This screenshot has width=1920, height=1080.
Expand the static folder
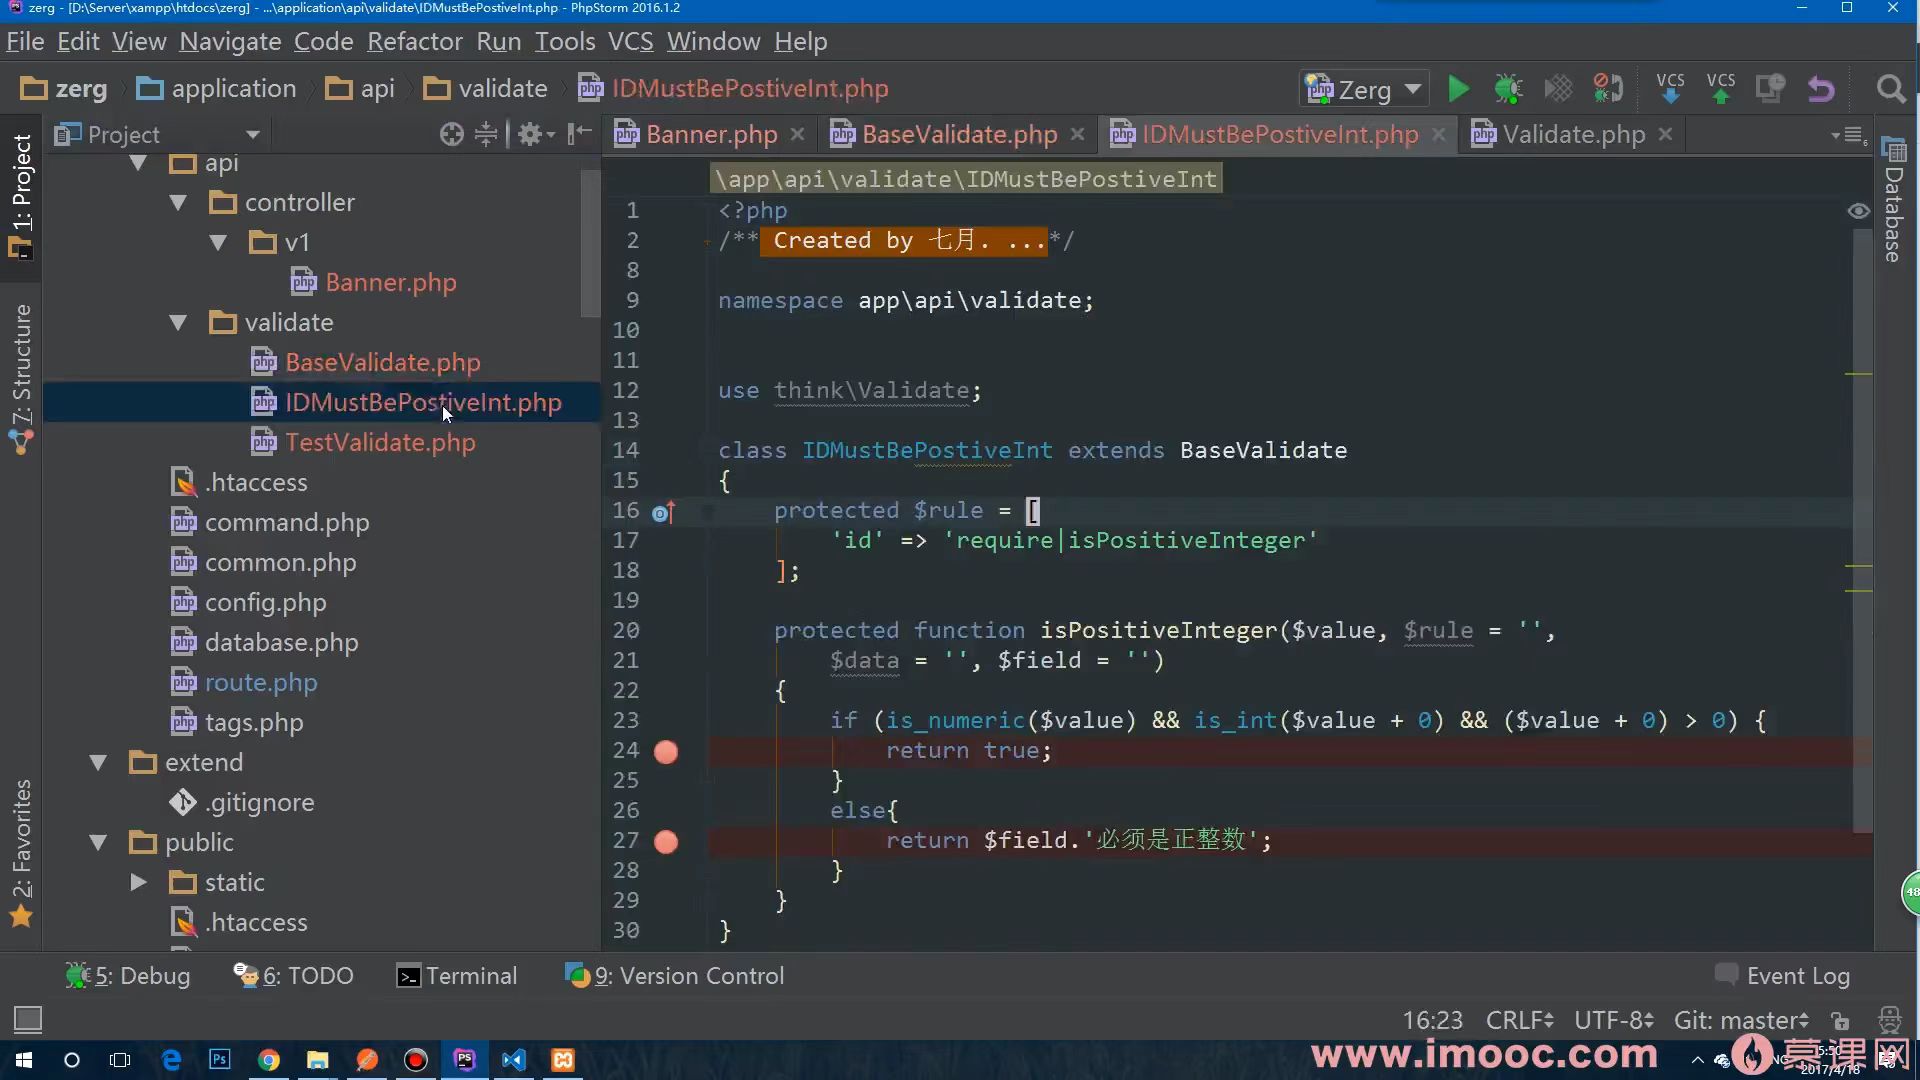tap(138, 883)
